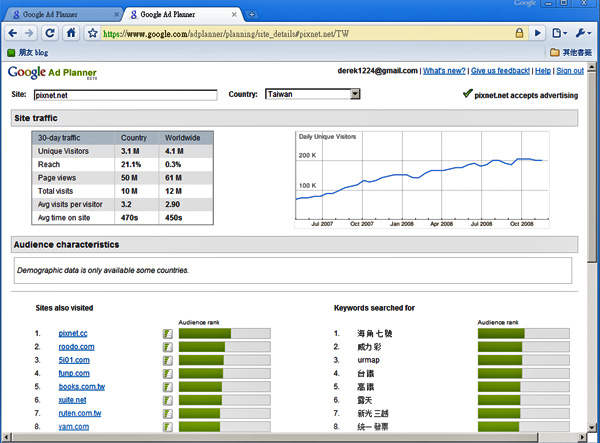Image resolution: width=600 pixels, height=443 pixels.
Task: Reload the page with refresh icon
Action: pyautogui.click(x=50, y=33)
